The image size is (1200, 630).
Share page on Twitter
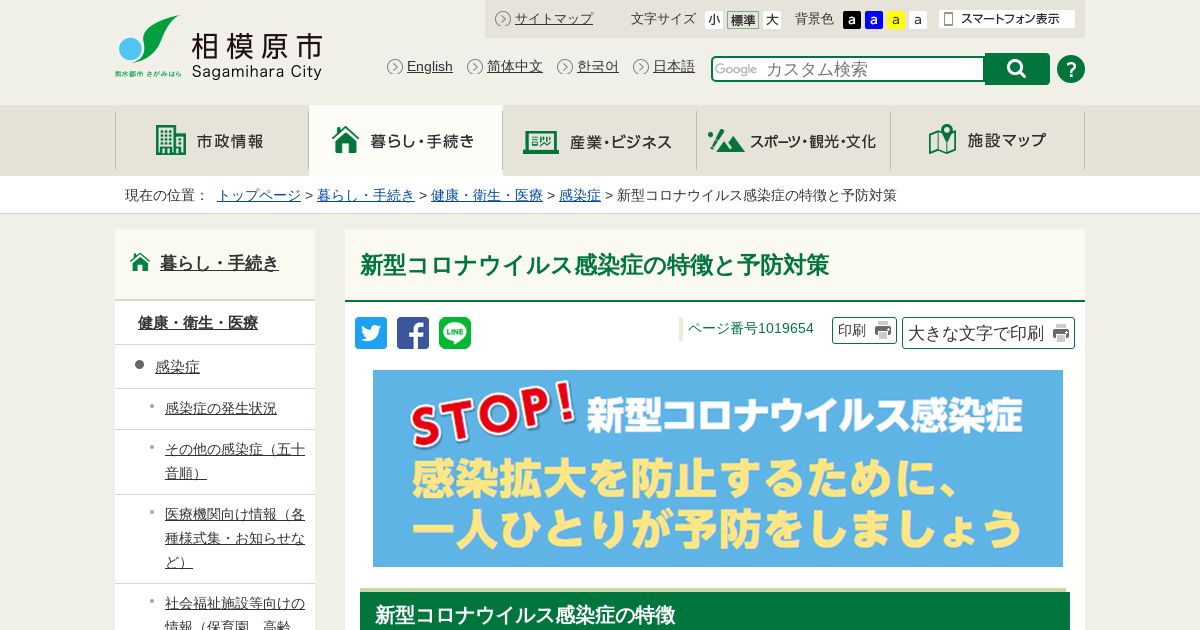coord(371,333)
